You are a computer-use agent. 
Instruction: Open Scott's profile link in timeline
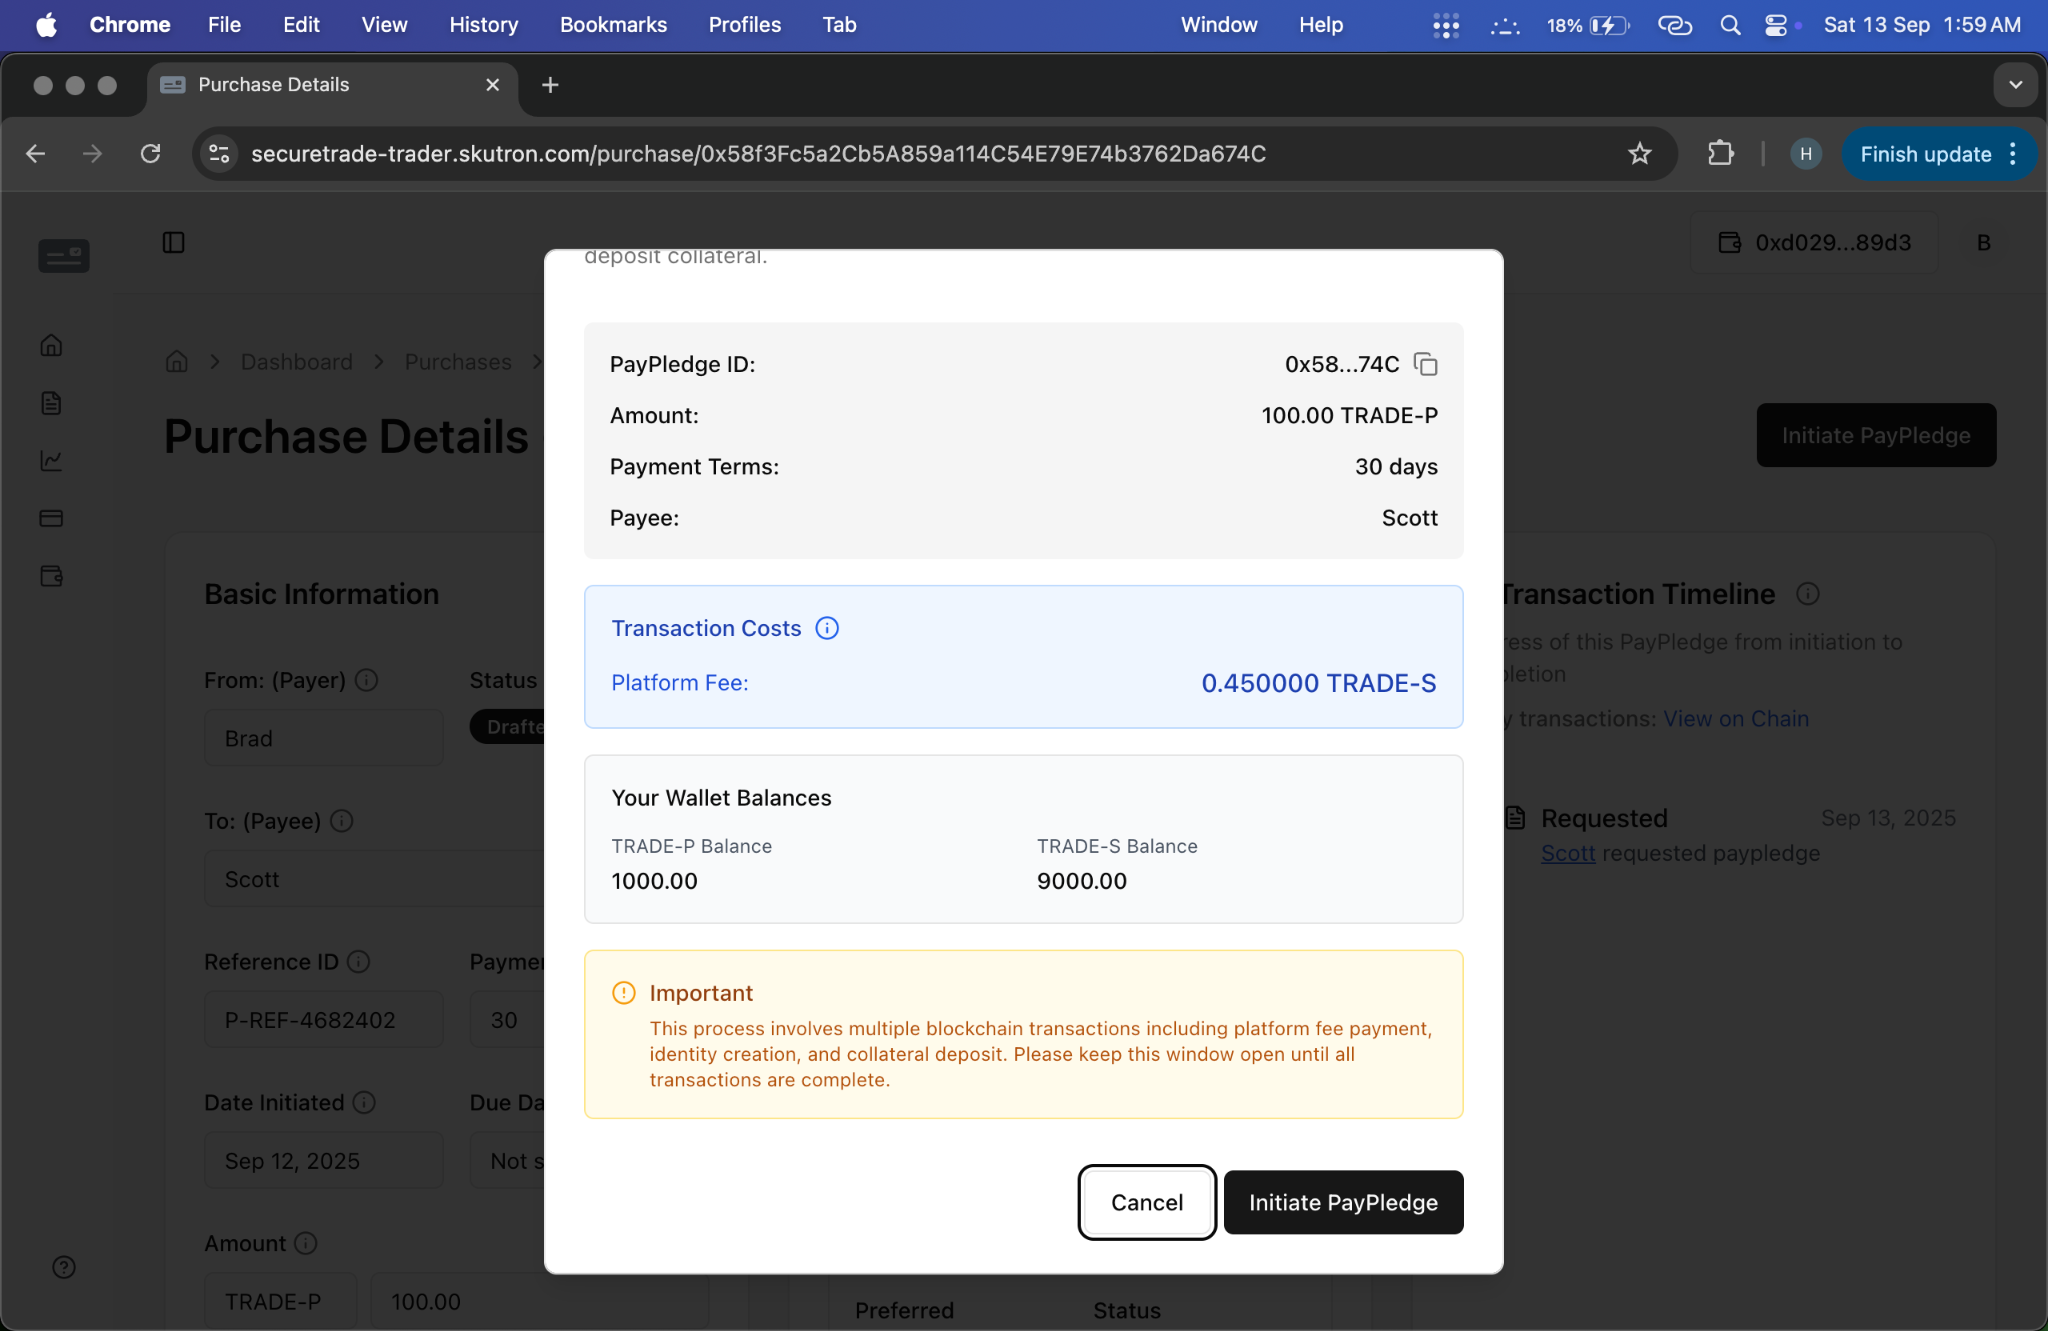1568,853
